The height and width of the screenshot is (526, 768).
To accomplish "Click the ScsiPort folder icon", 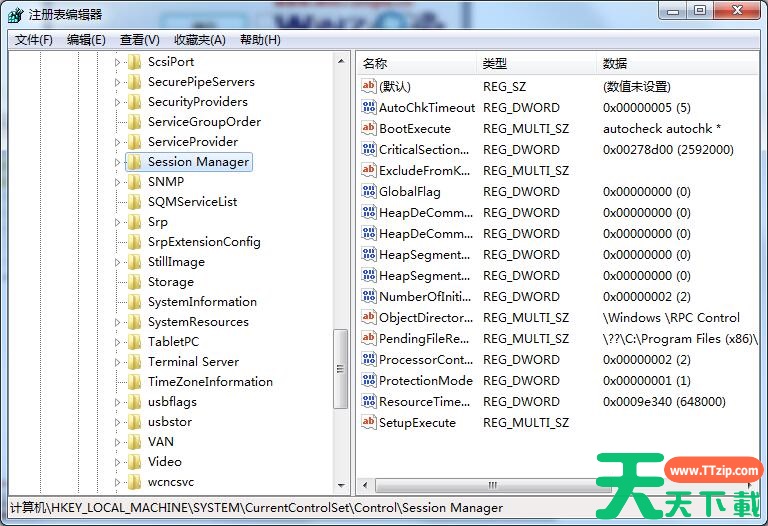I will pyautogui.click(x=134, y=62).
